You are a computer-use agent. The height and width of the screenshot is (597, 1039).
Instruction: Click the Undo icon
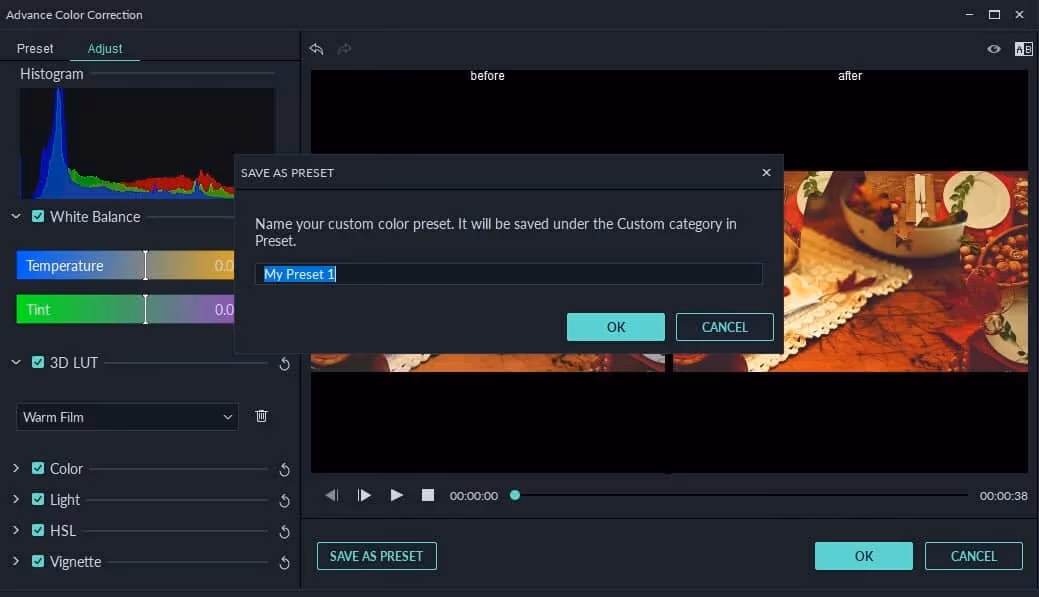coord(317,49)
